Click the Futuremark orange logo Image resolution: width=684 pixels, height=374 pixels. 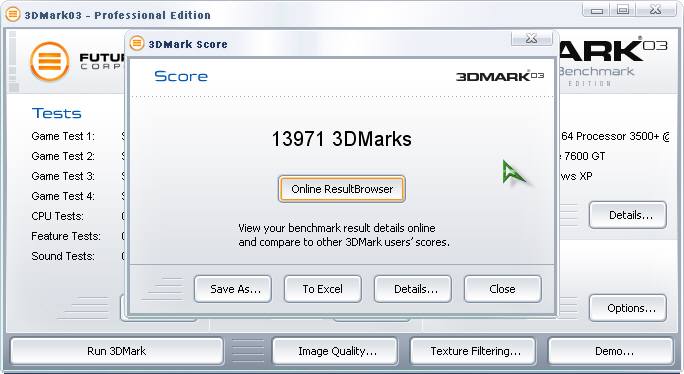click(50, 62)
